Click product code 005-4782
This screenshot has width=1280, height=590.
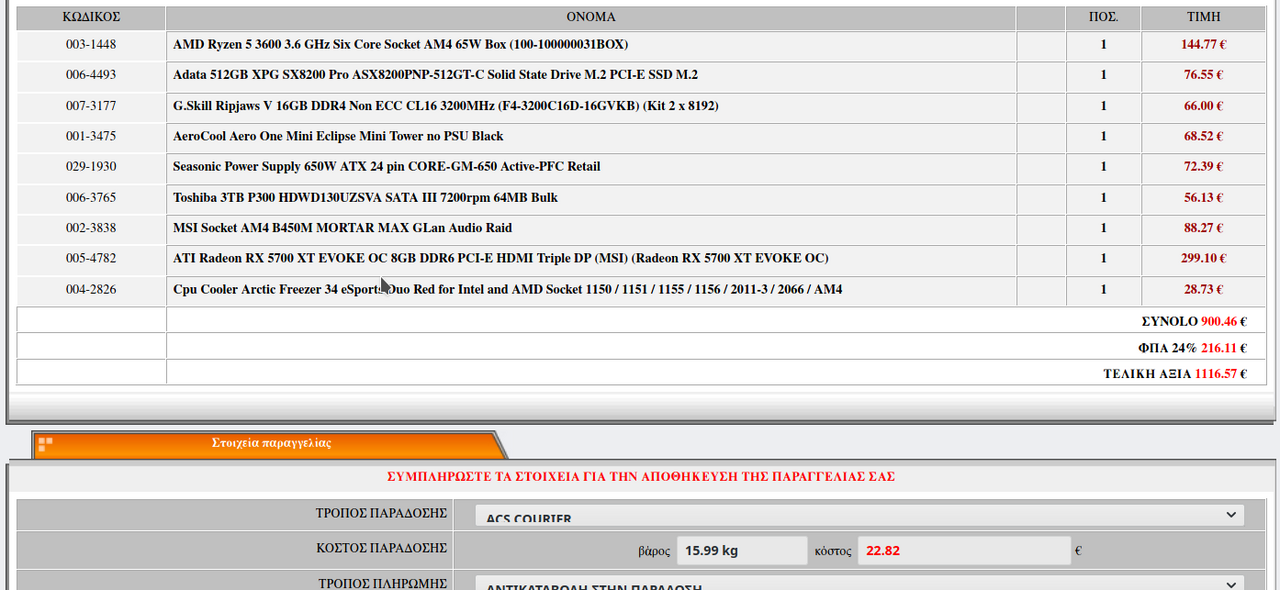[x=91, y=259]
